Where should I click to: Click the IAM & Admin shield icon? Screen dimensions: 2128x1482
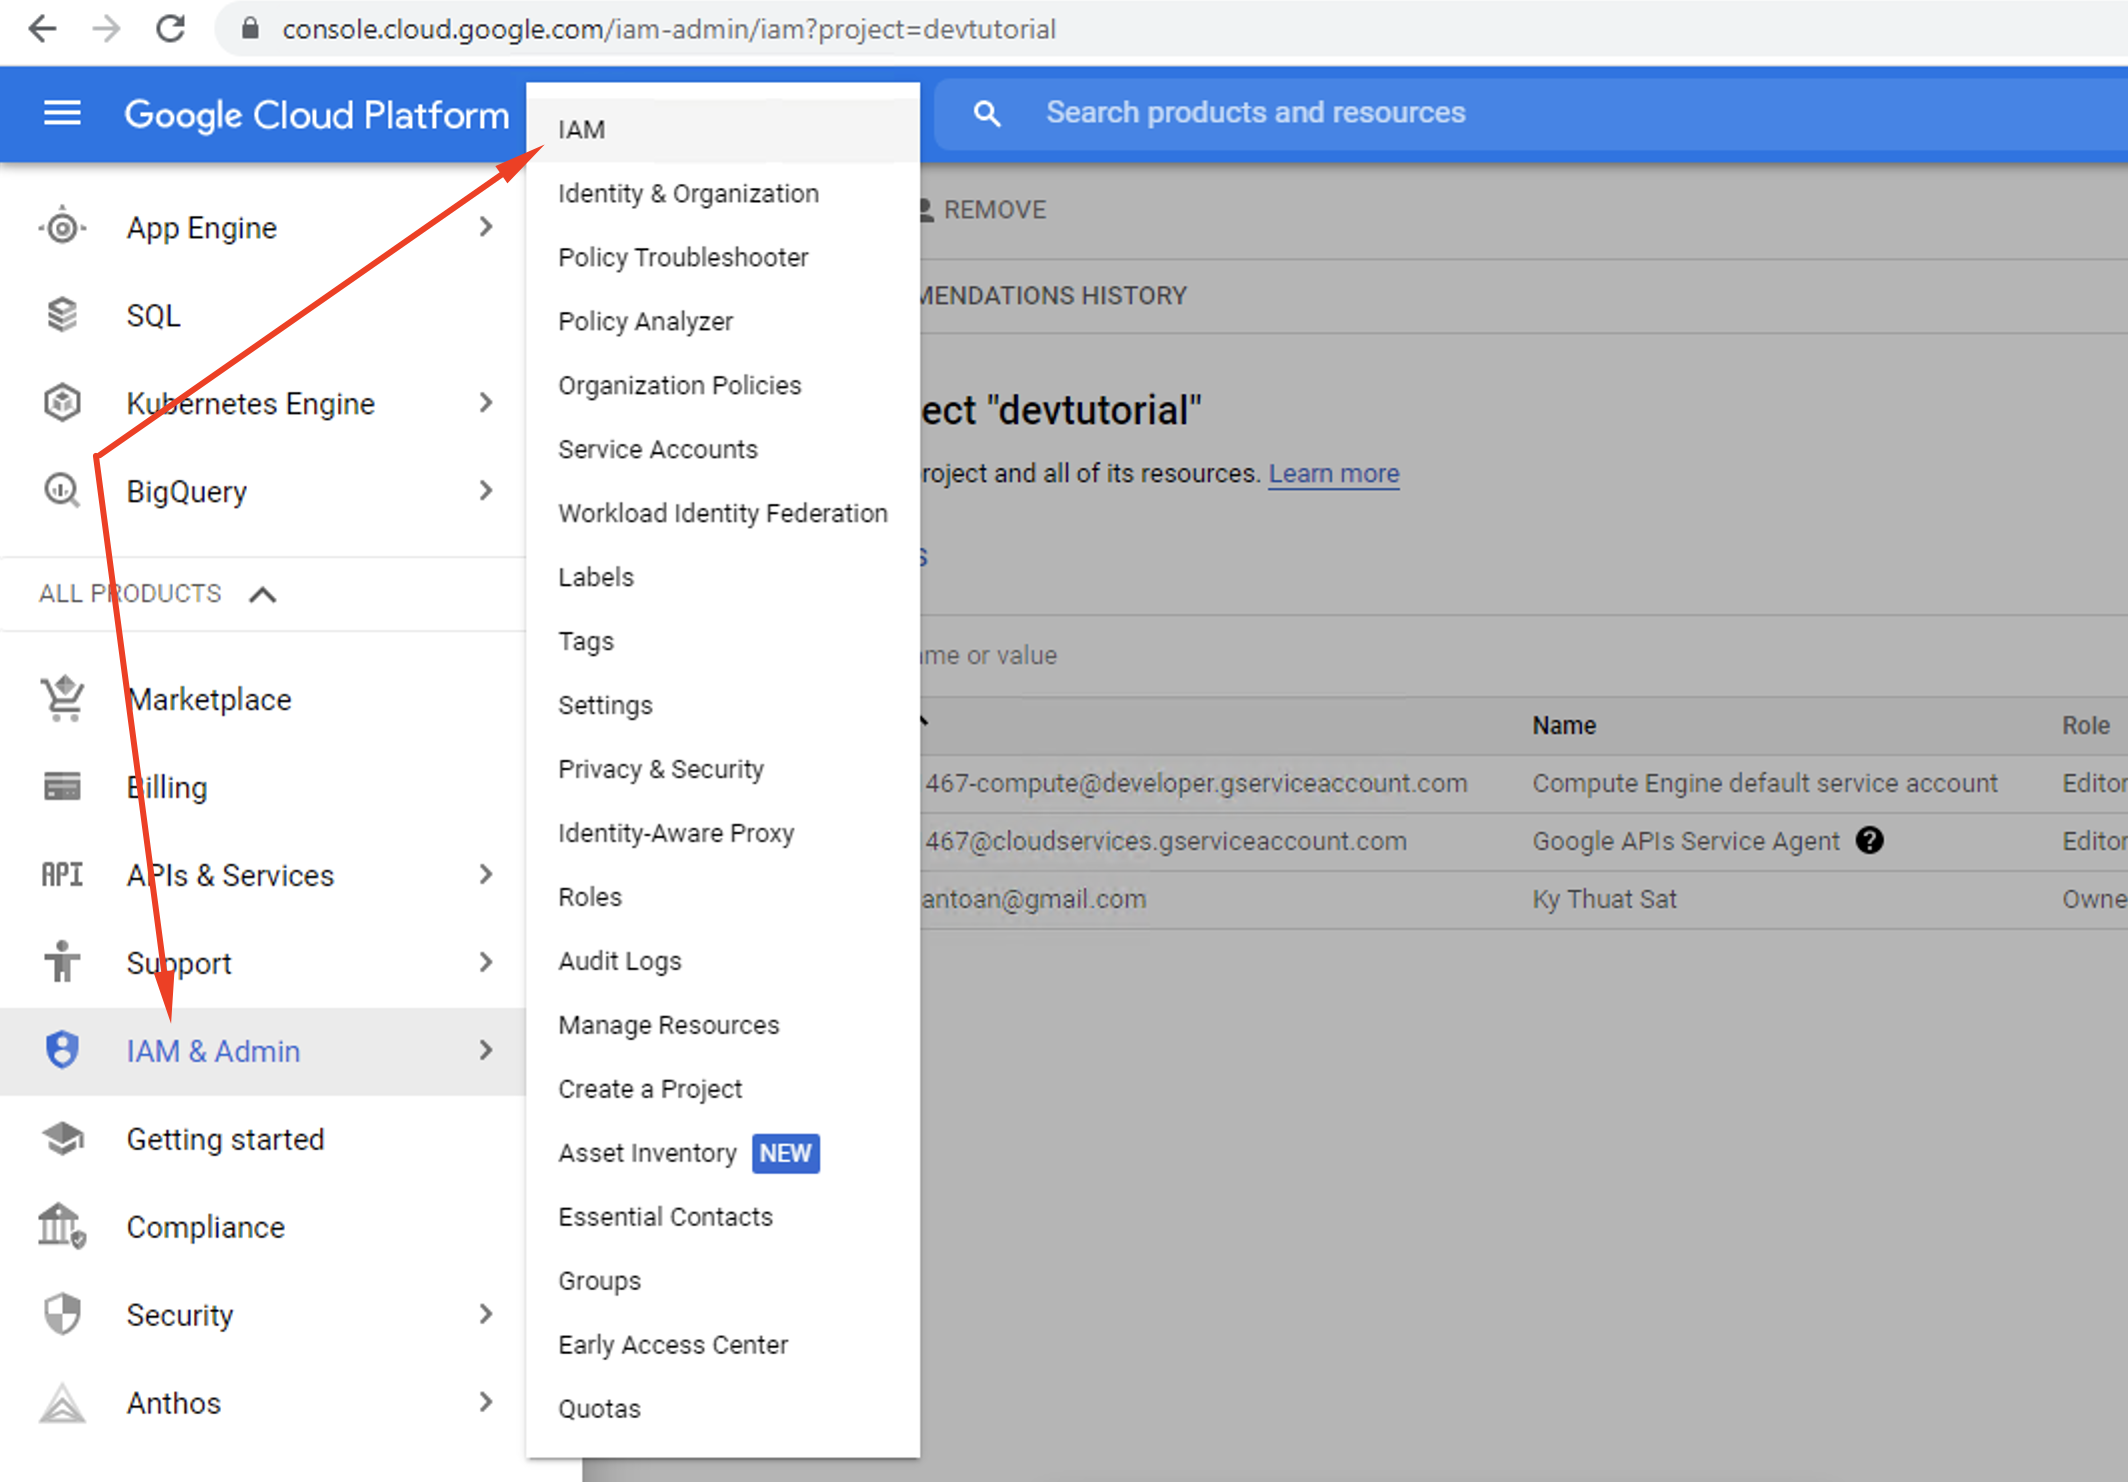62,1050
